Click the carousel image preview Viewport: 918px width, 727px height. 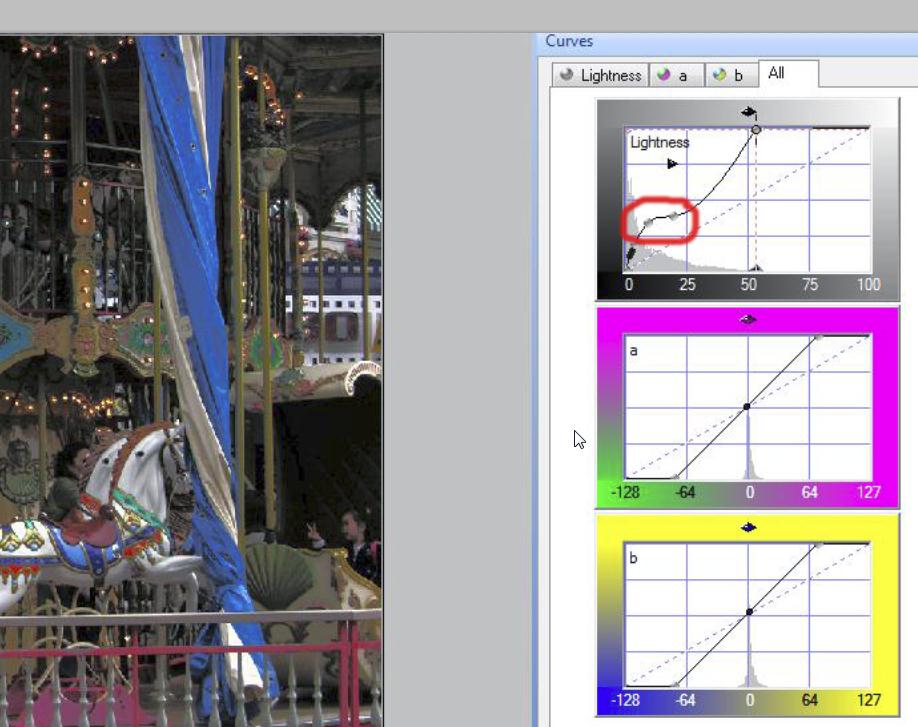[x=191, y=380]
